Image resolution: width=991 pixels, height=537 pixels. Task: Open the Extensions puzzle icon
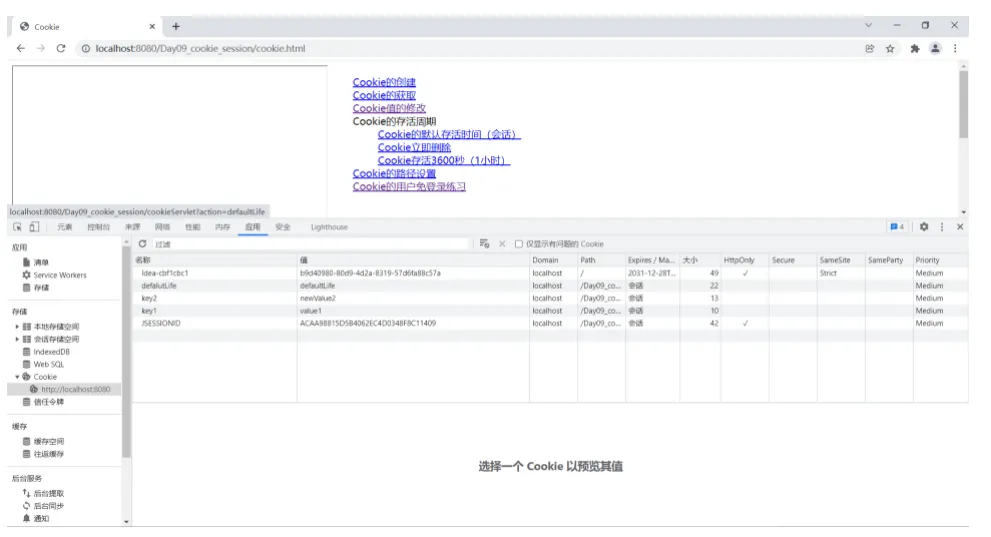915,49
